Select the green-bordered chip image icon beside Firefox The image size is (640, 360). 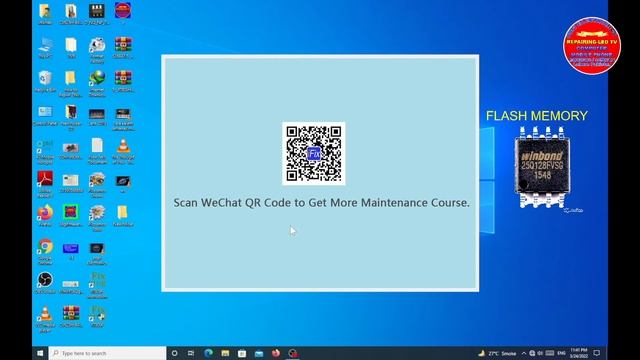pyautogui.click(x=71, y=216)
